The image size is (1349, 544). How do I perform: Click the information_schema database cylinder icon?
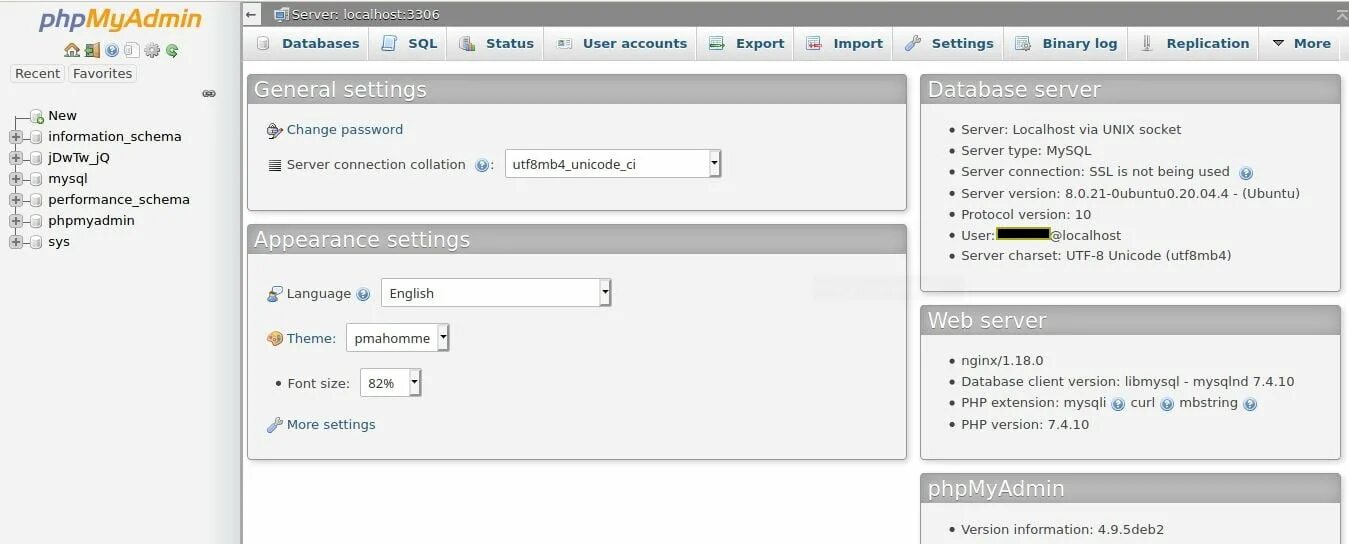click(x=37, y=137)
